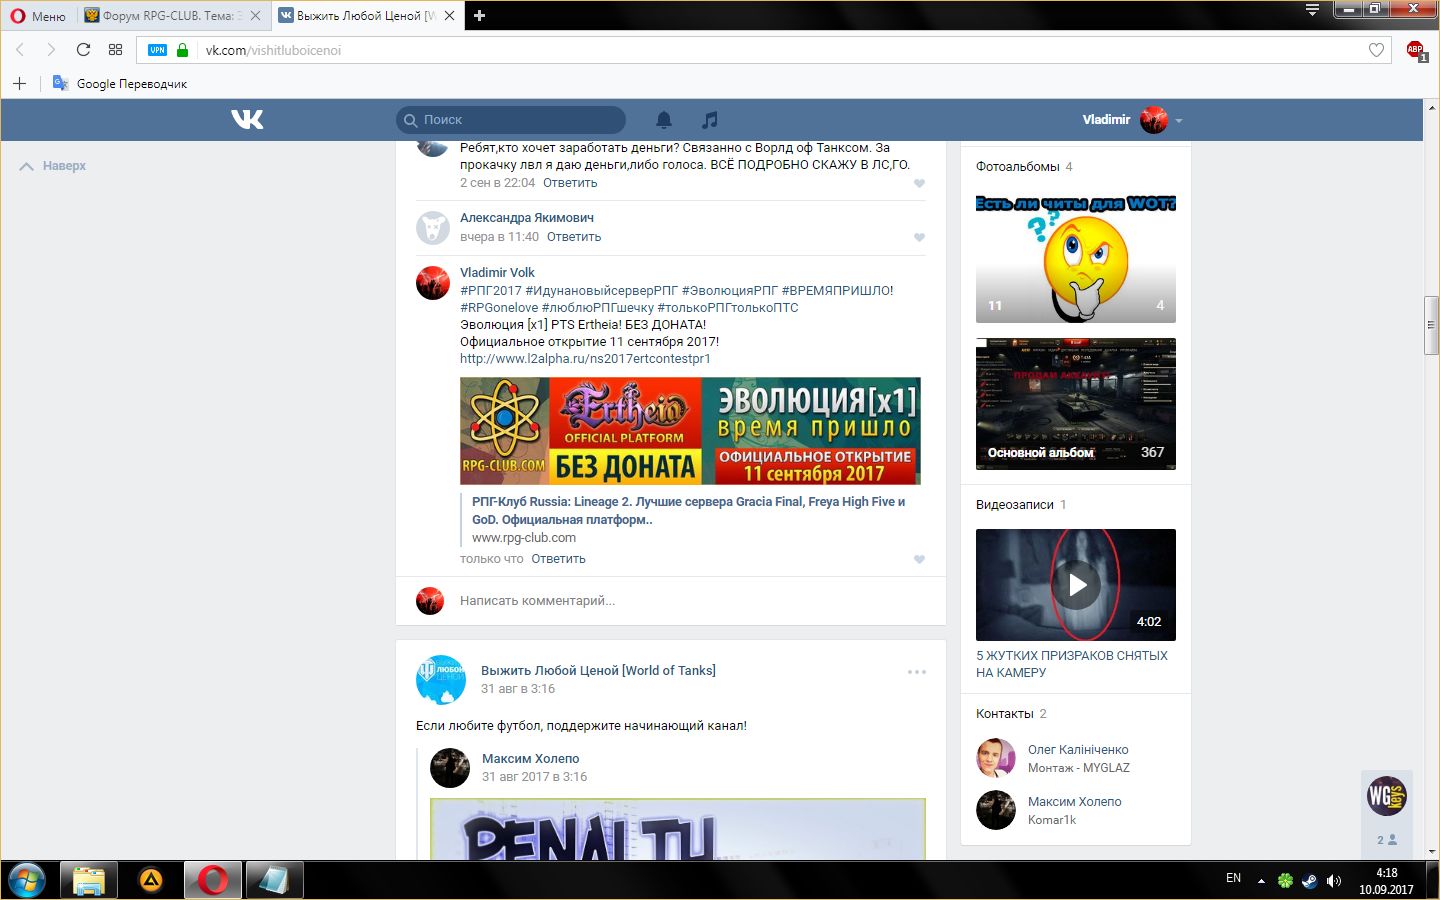Open the Google Переводчик bookmark
Viewport: 1440px width, 900px height.
pyautogui.click(x=120, y=83)
